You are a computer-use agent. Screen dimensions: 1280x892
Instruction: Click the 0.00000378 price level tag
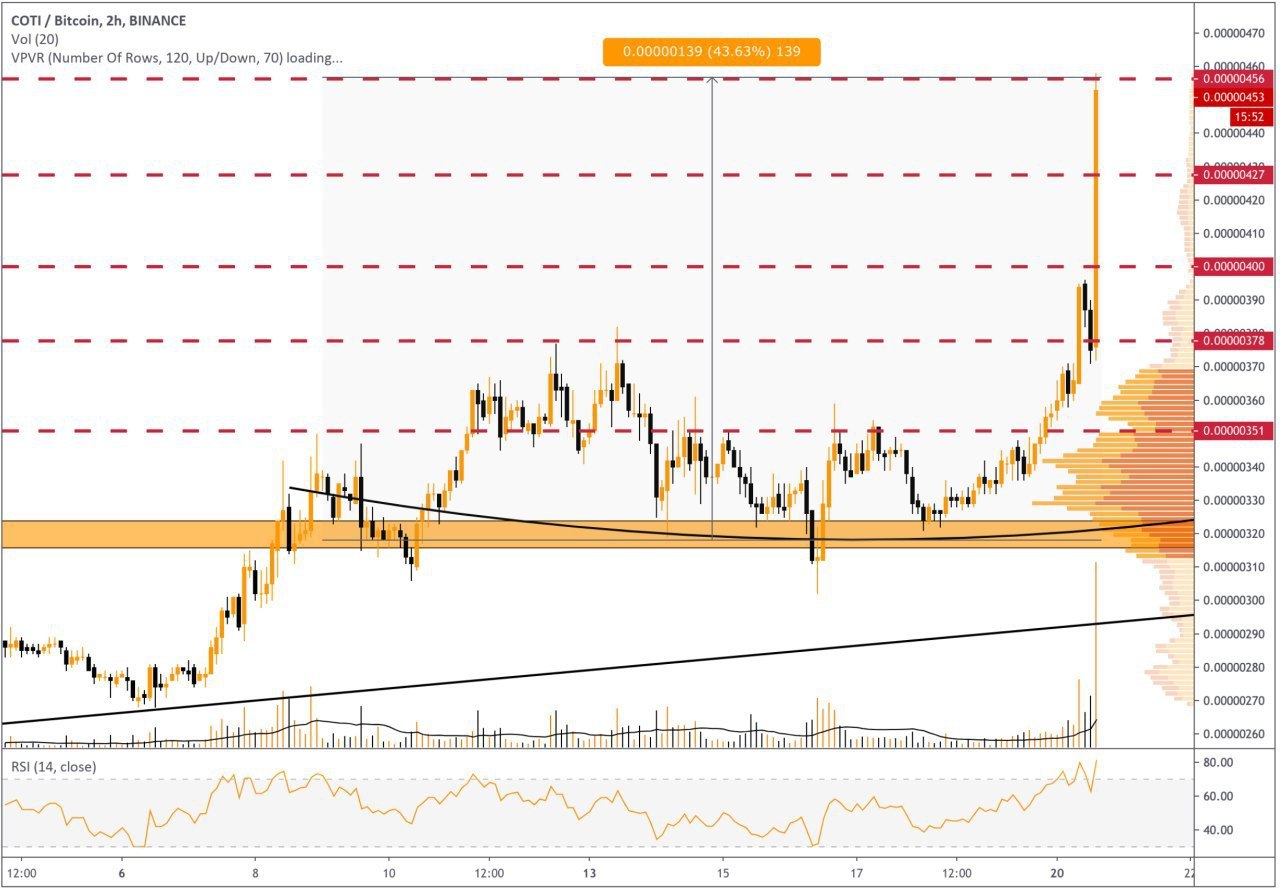1234,341
